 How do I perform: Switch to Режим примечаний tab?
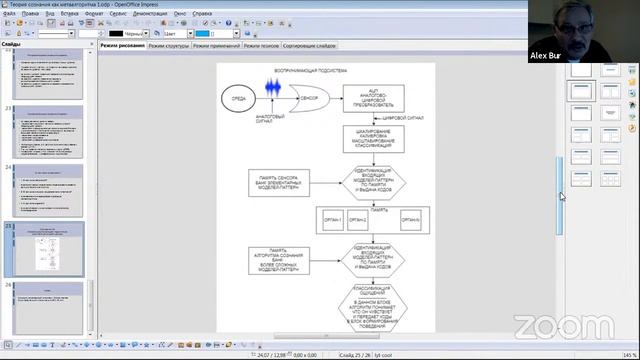(216, 46)
